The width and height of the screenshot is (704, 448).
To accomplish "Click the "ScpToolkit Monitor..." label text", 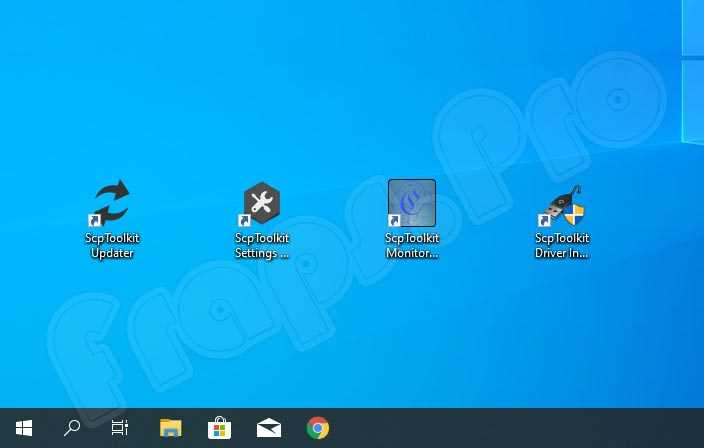I will click(412, 246).
